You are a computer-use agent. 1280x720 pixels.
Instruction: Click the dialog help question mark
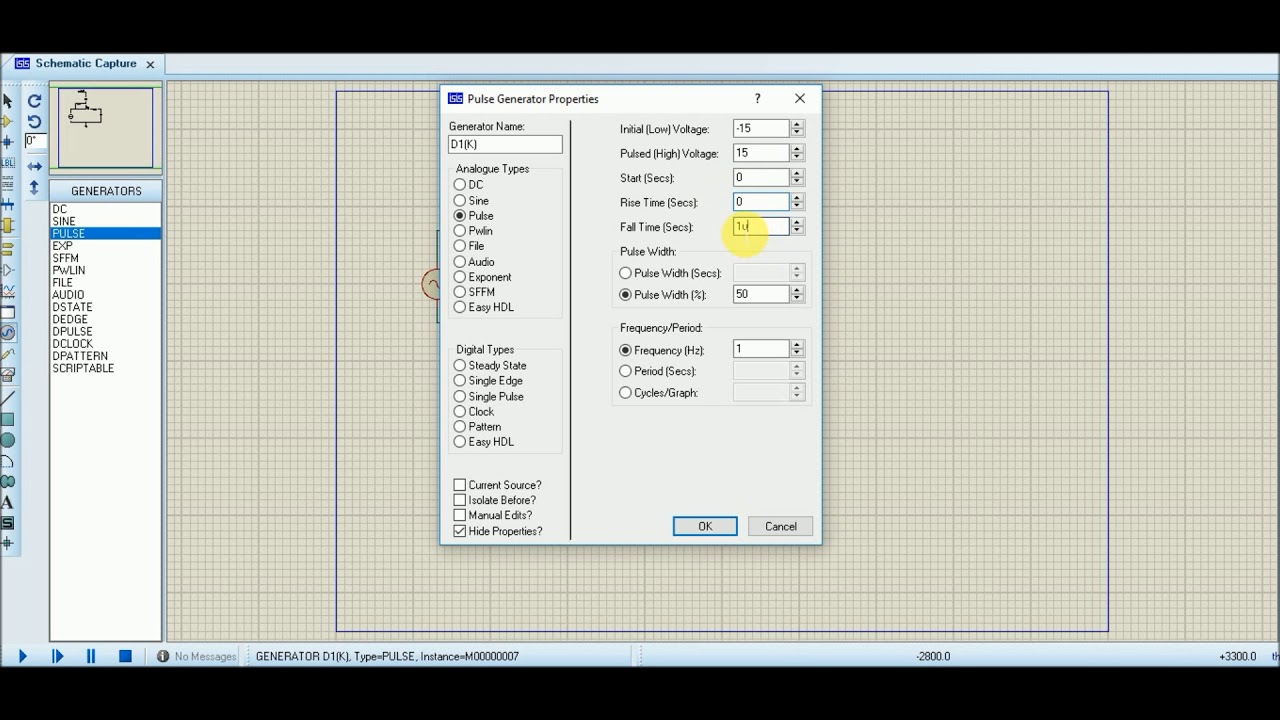point(757,98)
